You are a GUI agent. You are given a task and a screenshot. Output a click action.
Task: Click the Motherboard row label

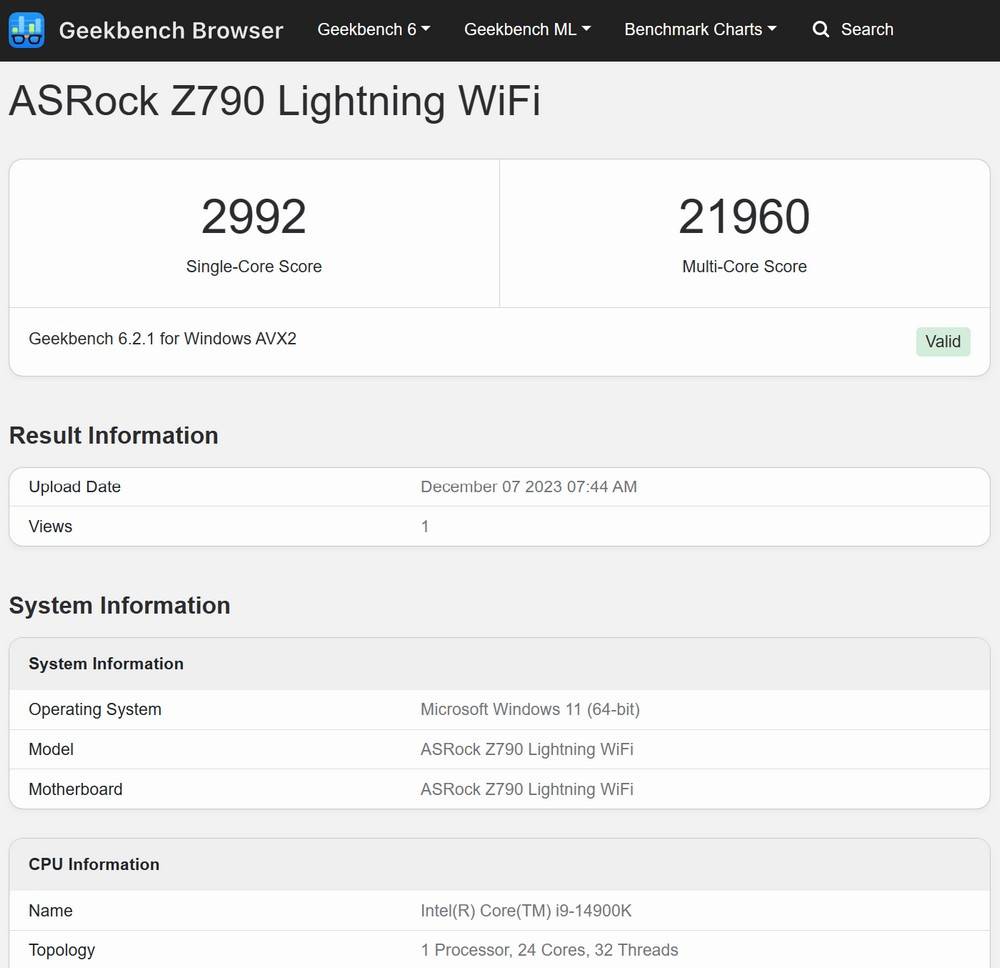(x=76, y=790)
